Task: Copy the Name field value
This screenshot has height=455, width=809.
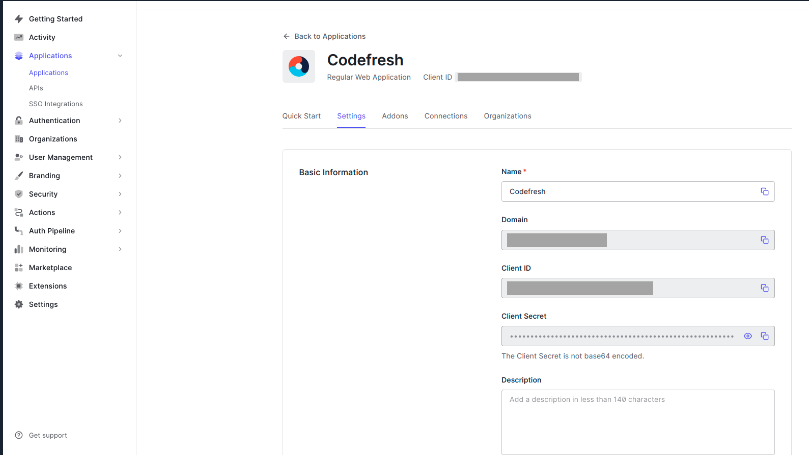Action: (764, 191)
